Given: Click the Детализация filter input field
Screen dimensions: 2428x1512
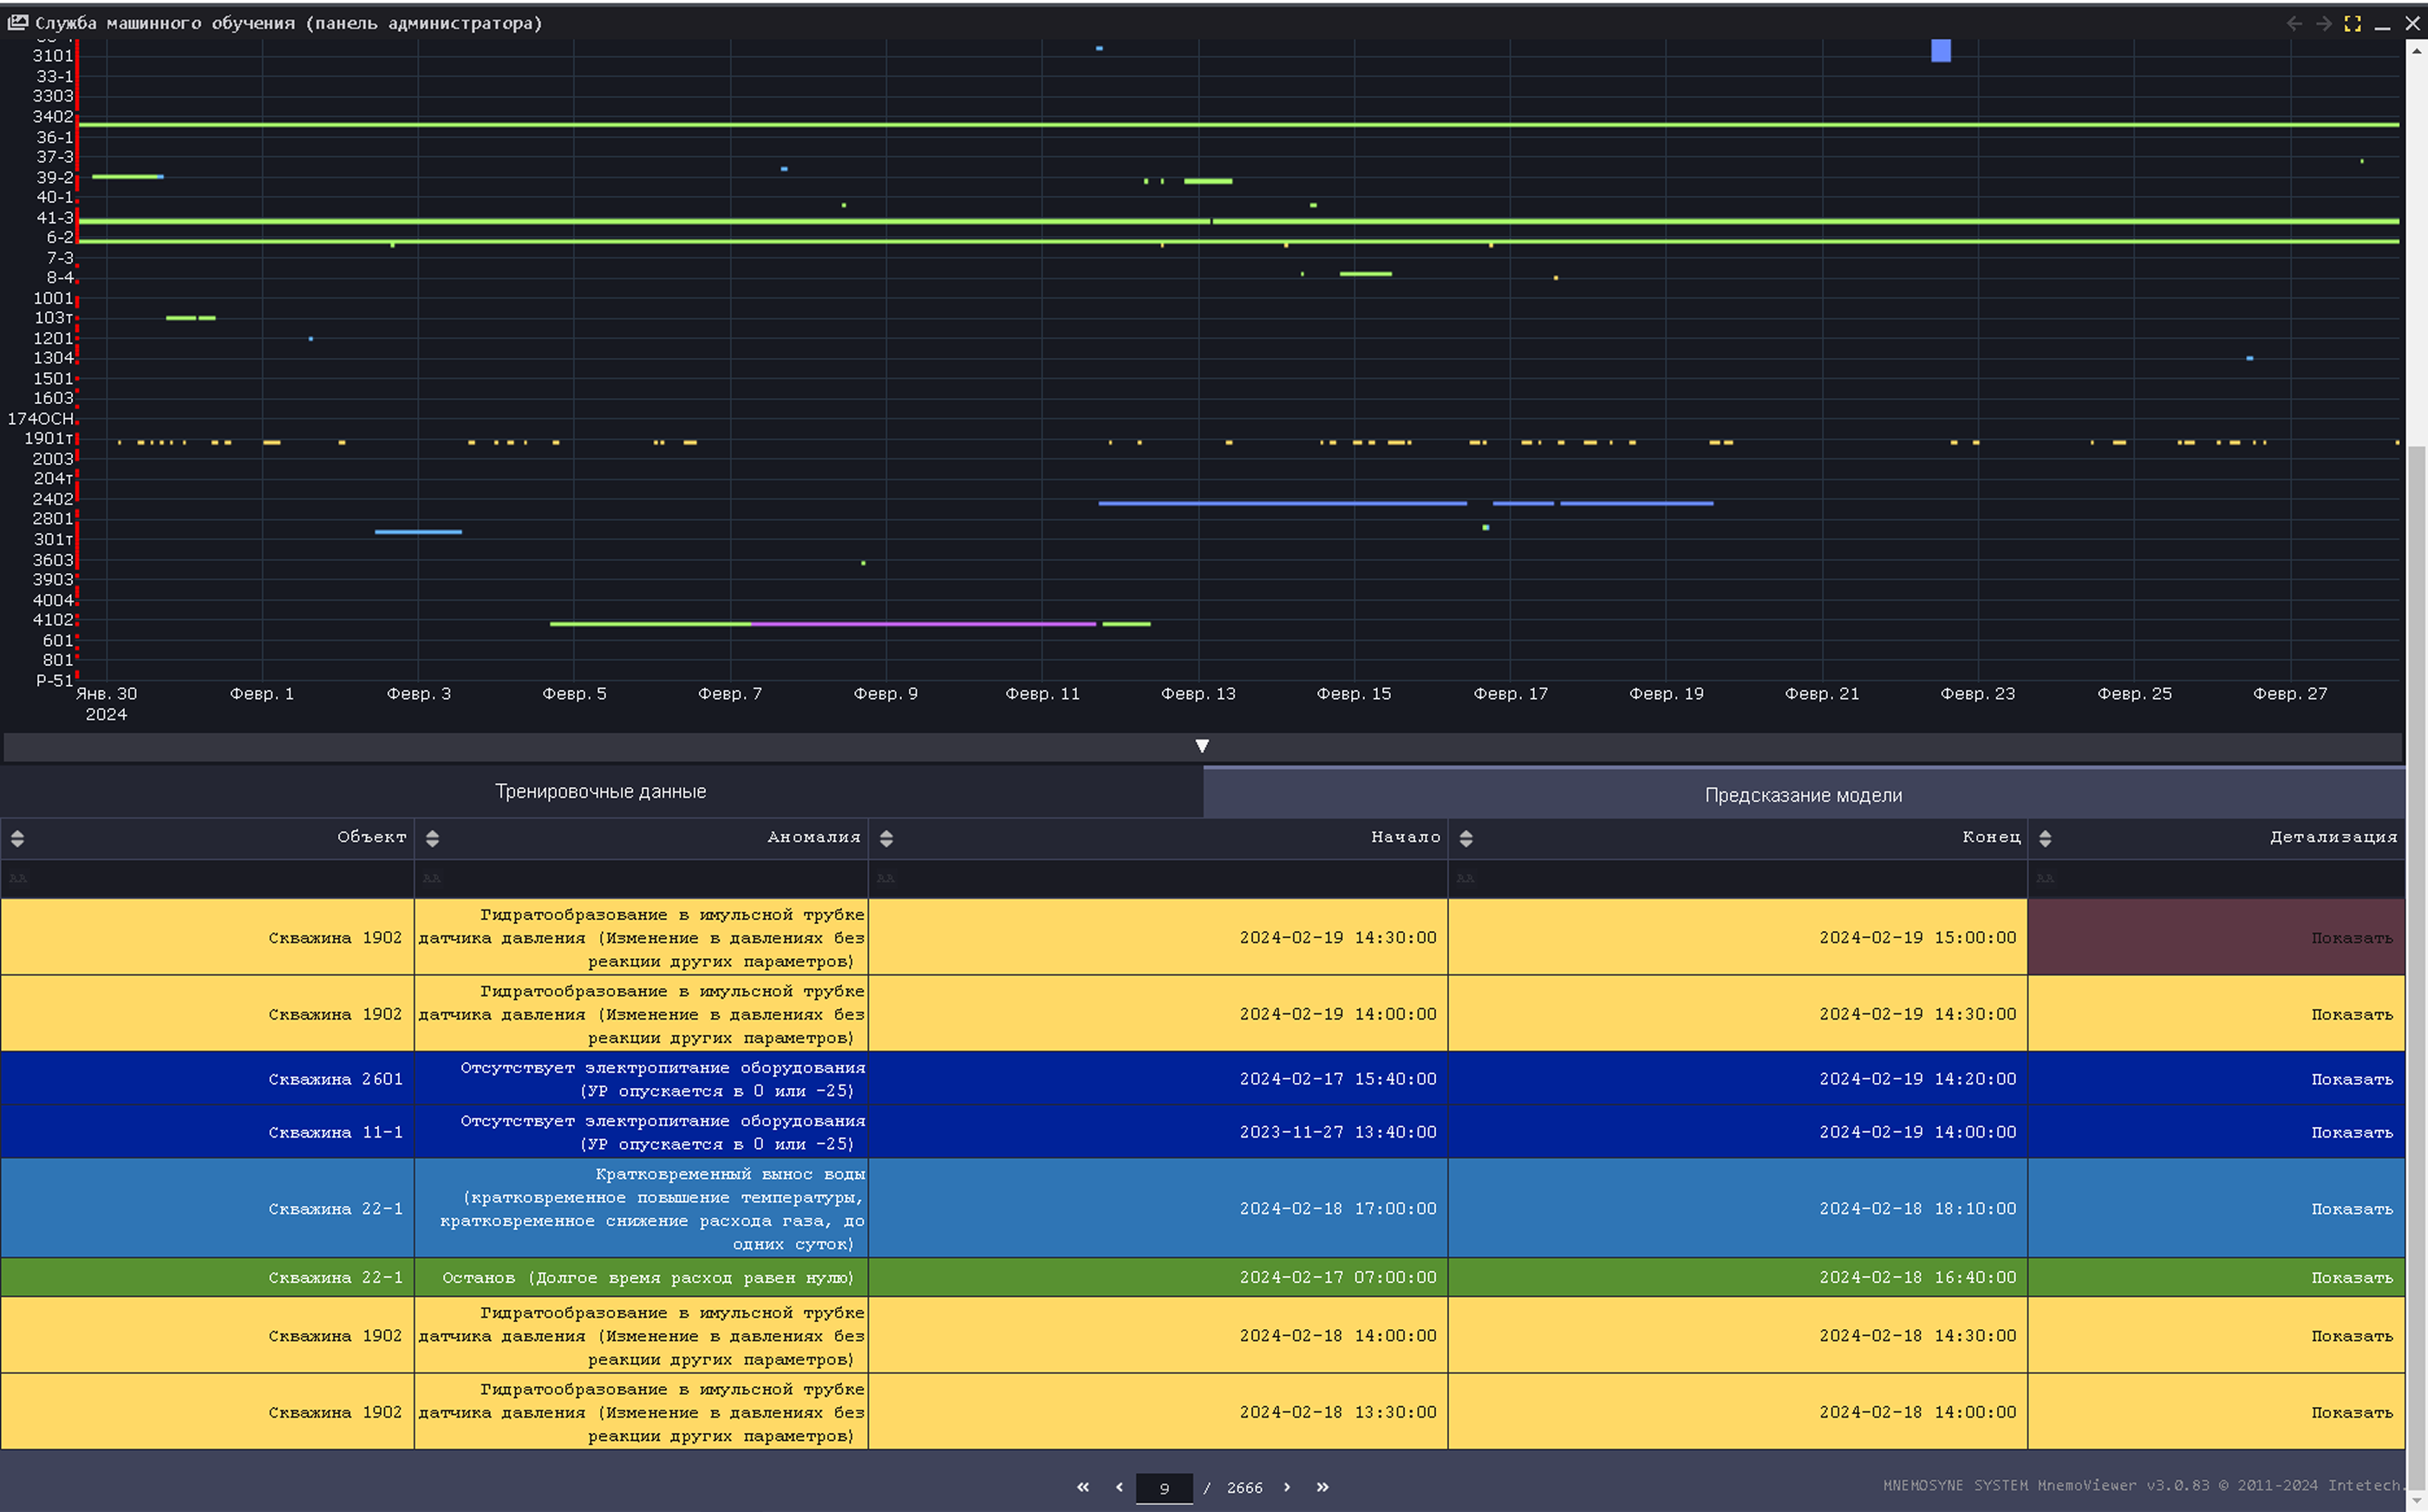Looking at the screenshot, I should pos(2216,878).
